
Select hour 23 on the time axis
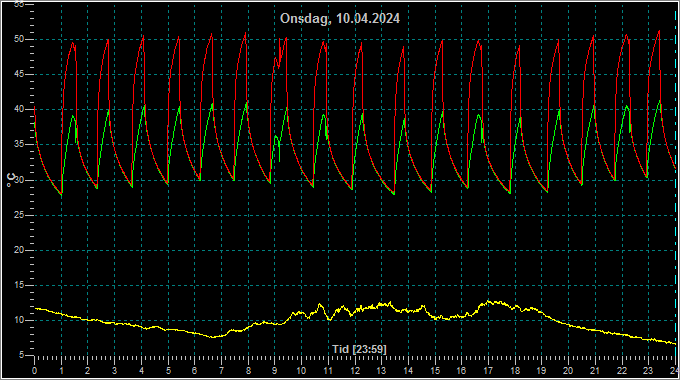tap(648, 371)
